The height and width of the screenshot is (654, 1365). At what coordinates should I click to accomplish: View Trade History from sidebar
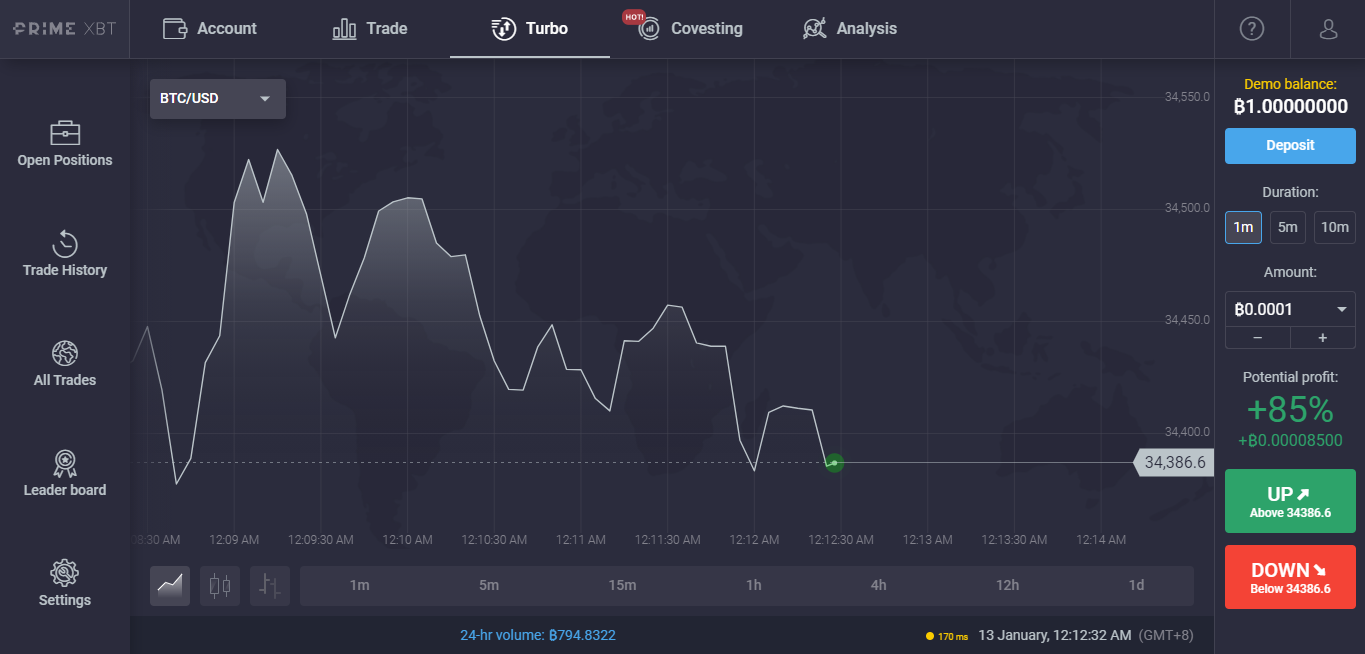[65, 254]
